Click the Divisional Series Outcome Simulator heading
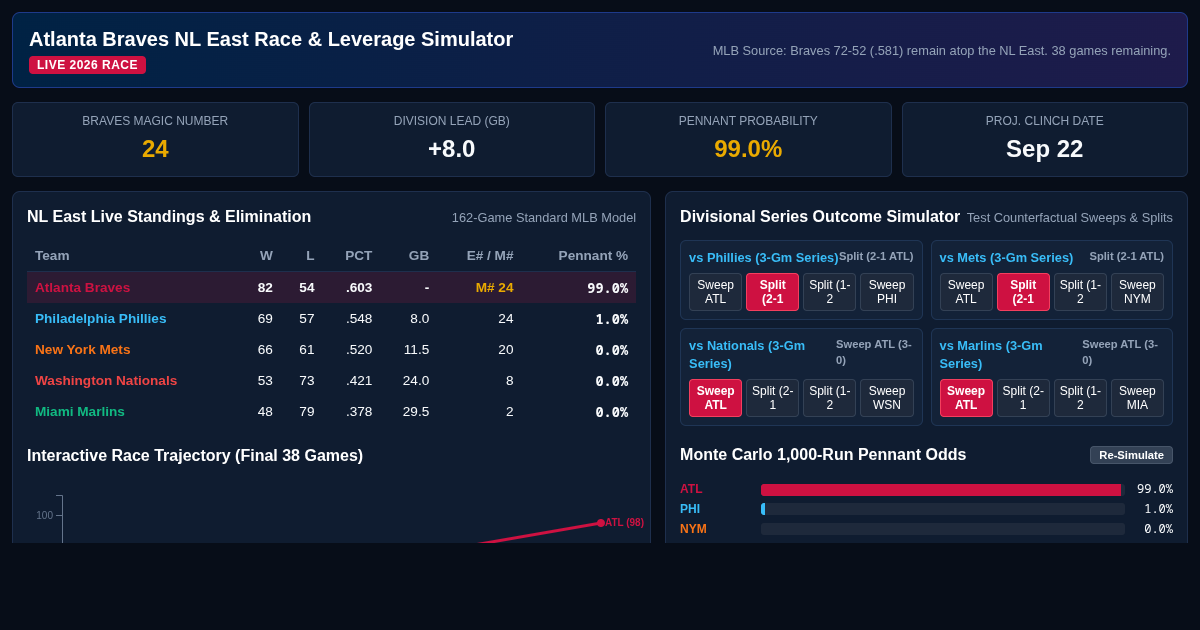1200x630 pixels. point(820,217)
